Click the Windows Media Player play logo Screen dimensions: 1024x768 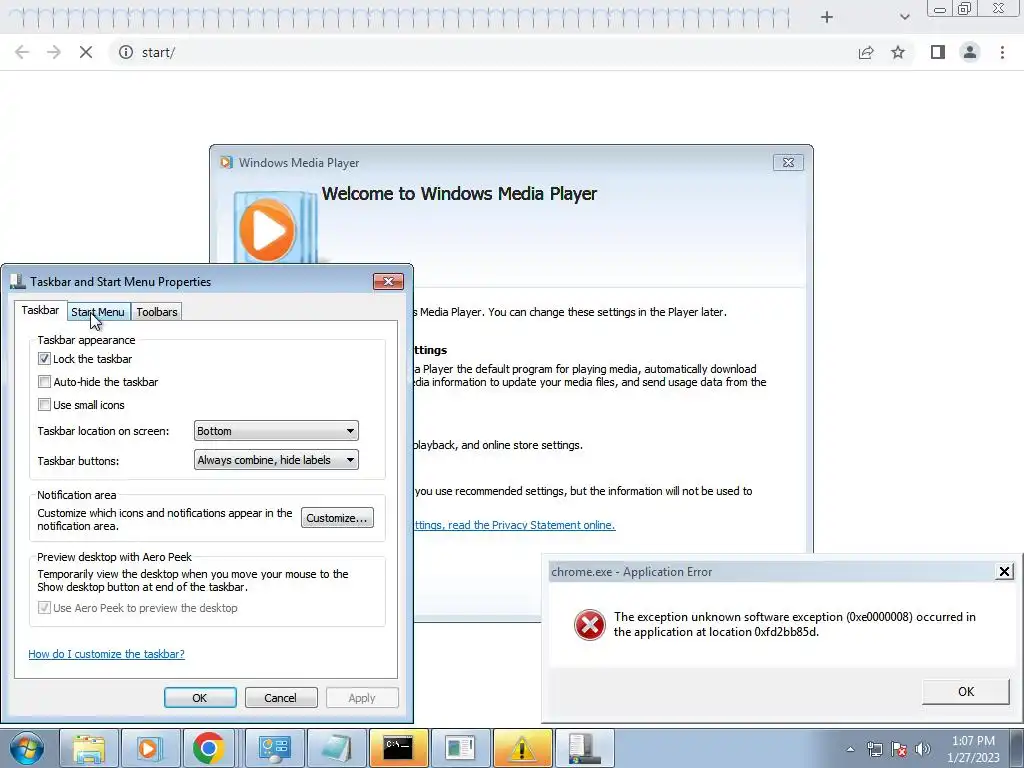(x=268, y=230)
